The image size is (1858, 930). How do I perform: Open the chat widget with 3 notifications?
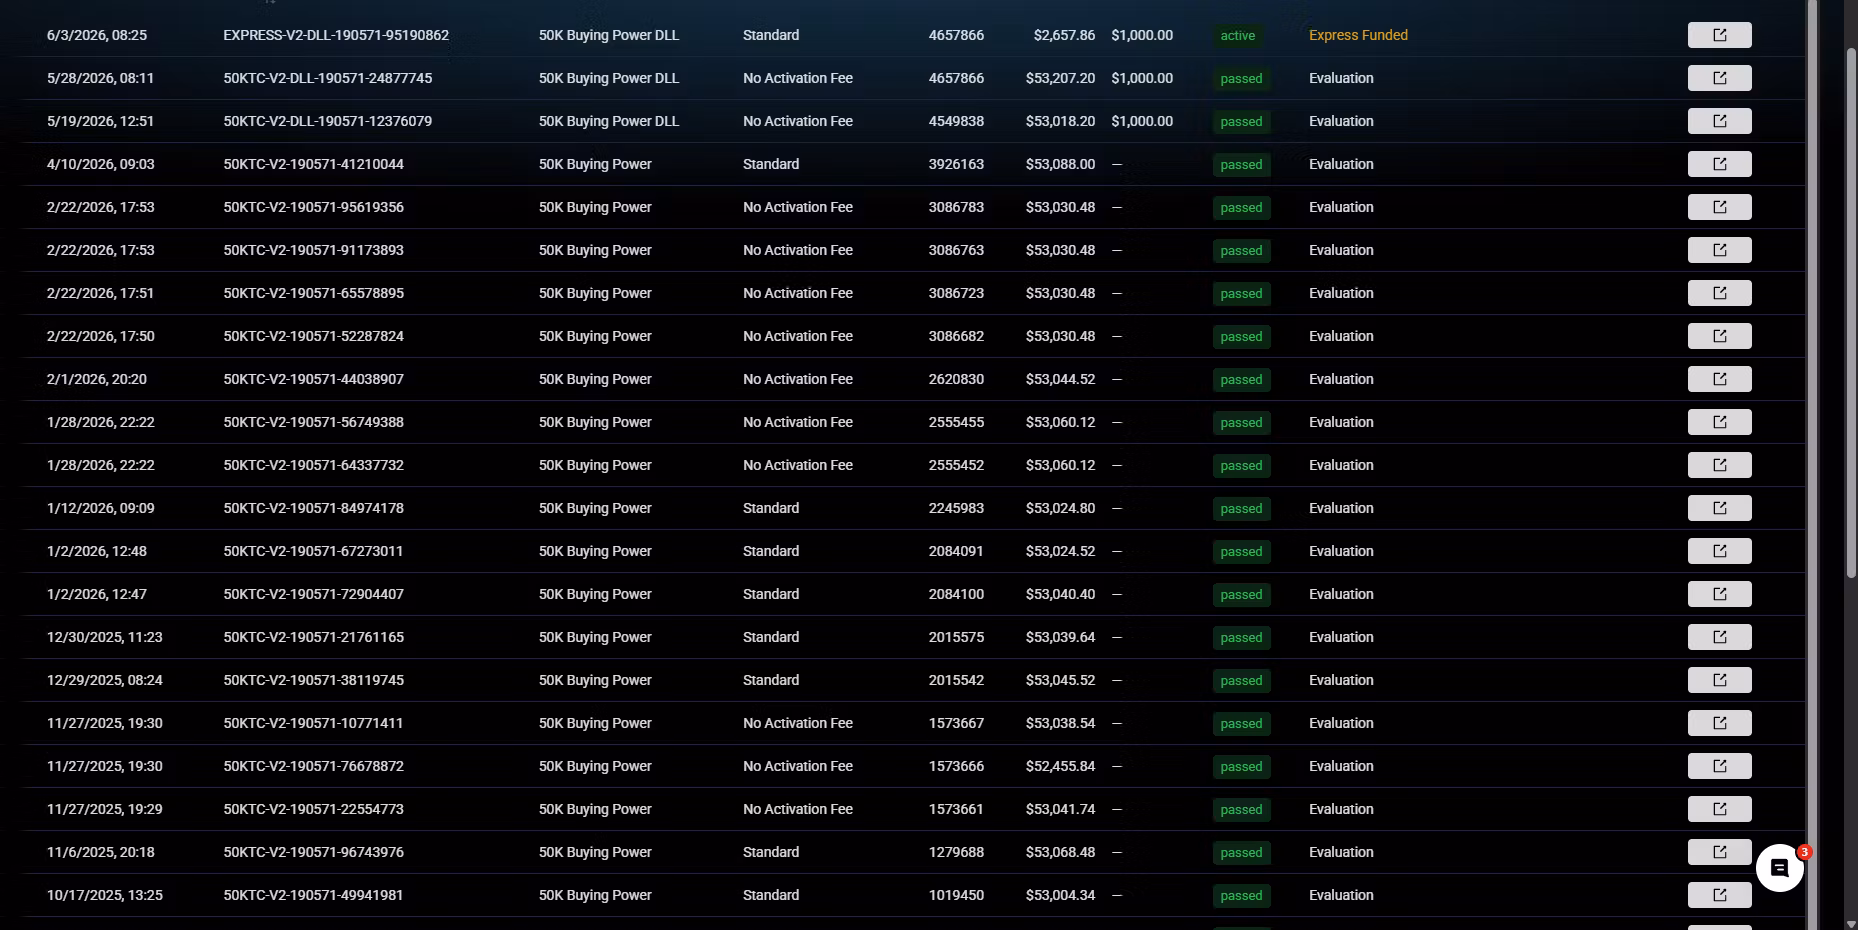click(1780, 868)
